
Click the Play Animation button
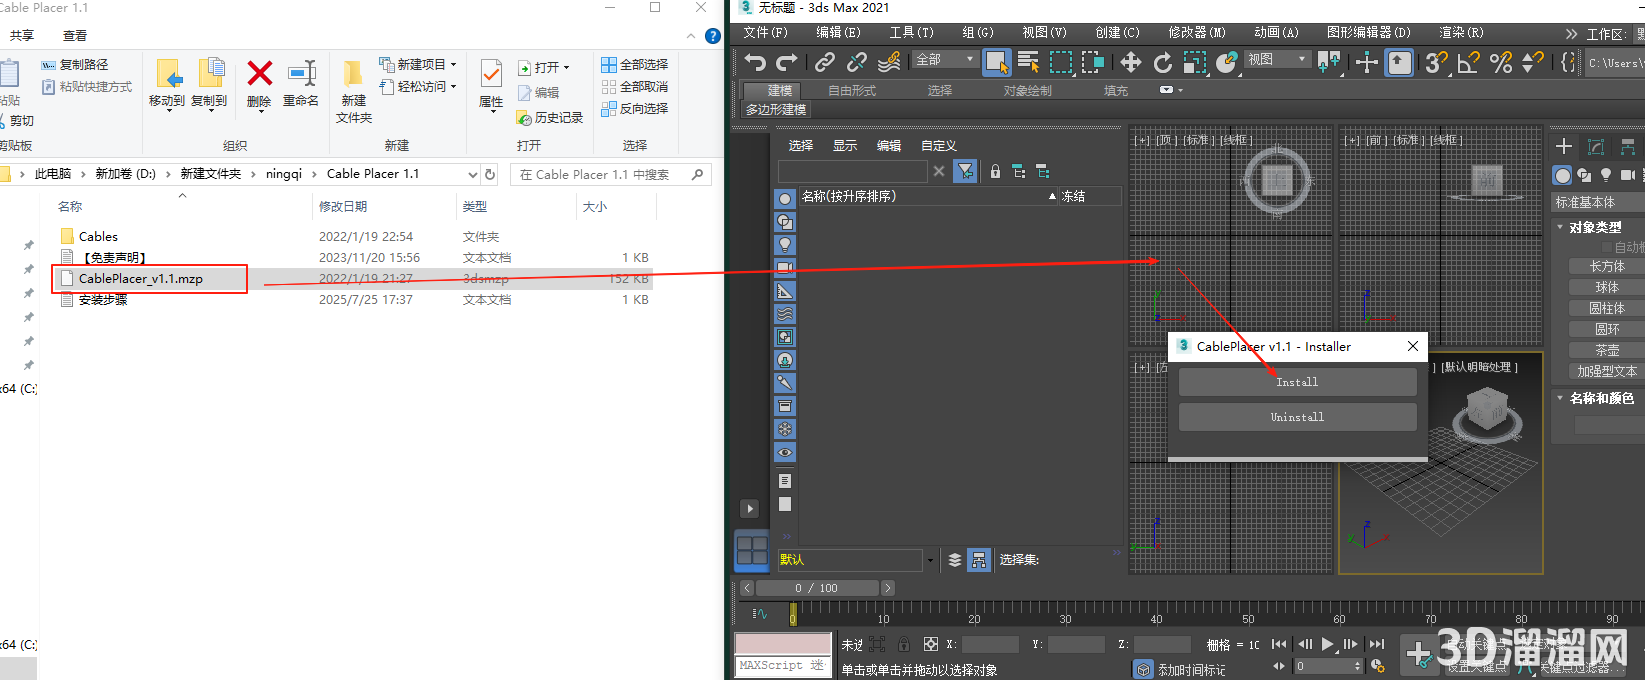(x=1328, y=644)
